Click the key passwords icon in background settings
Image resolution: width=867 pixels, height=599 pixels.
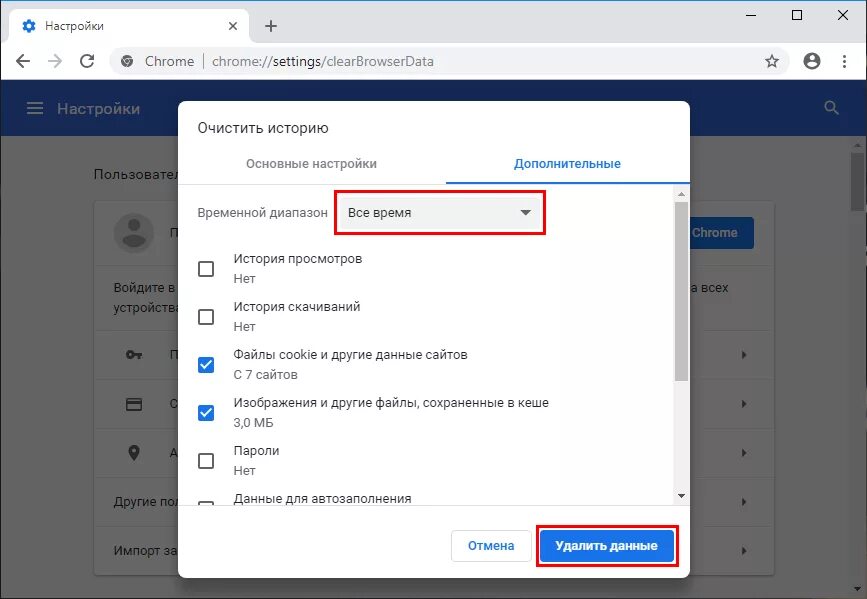point(134,355)
